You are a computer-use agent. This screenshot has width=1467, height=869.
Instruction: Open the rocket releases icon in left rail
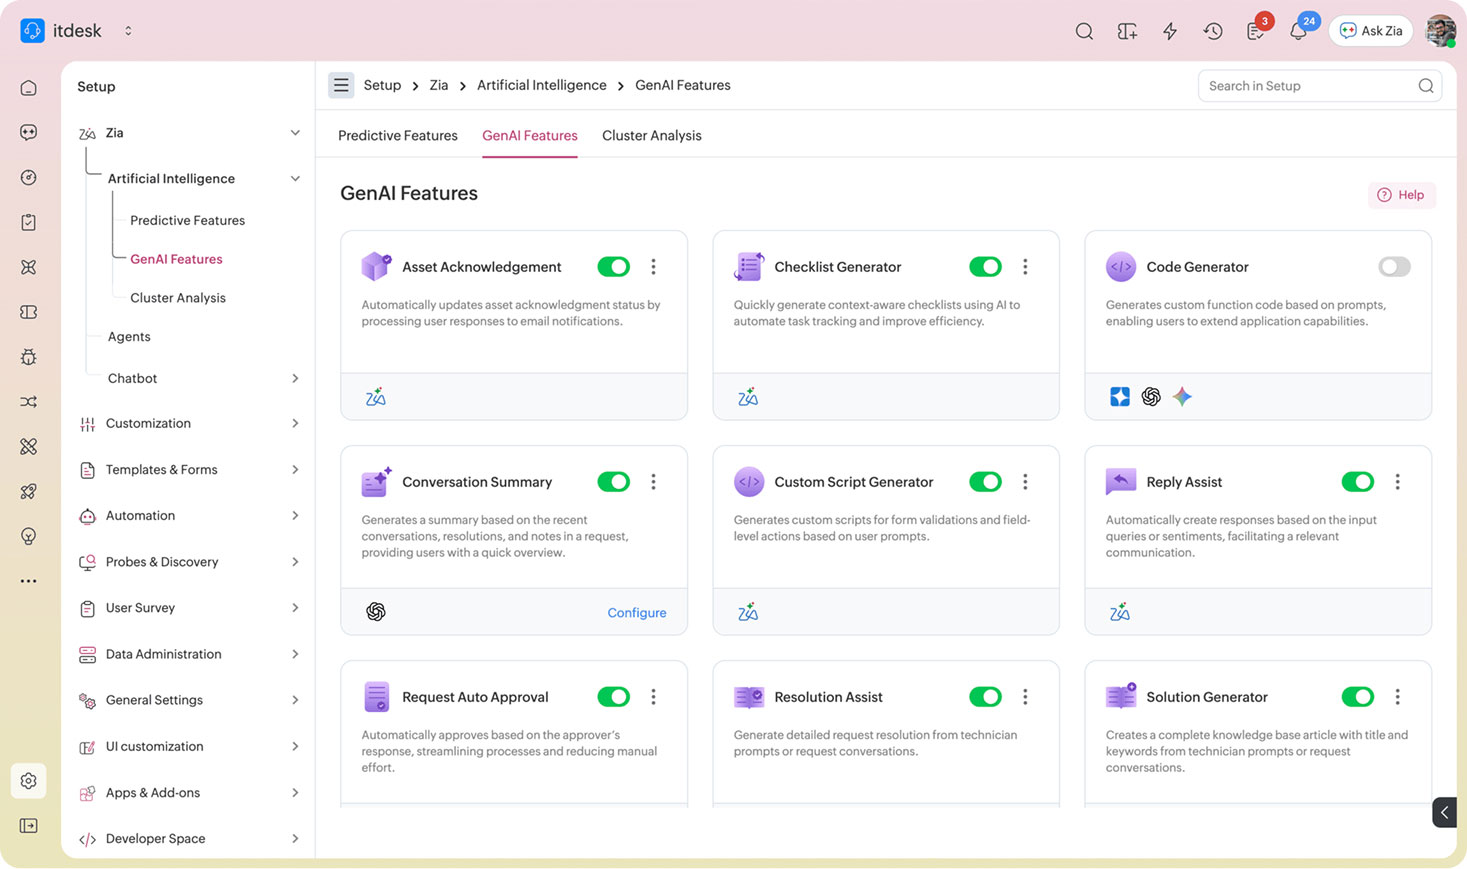click(28, 491)
